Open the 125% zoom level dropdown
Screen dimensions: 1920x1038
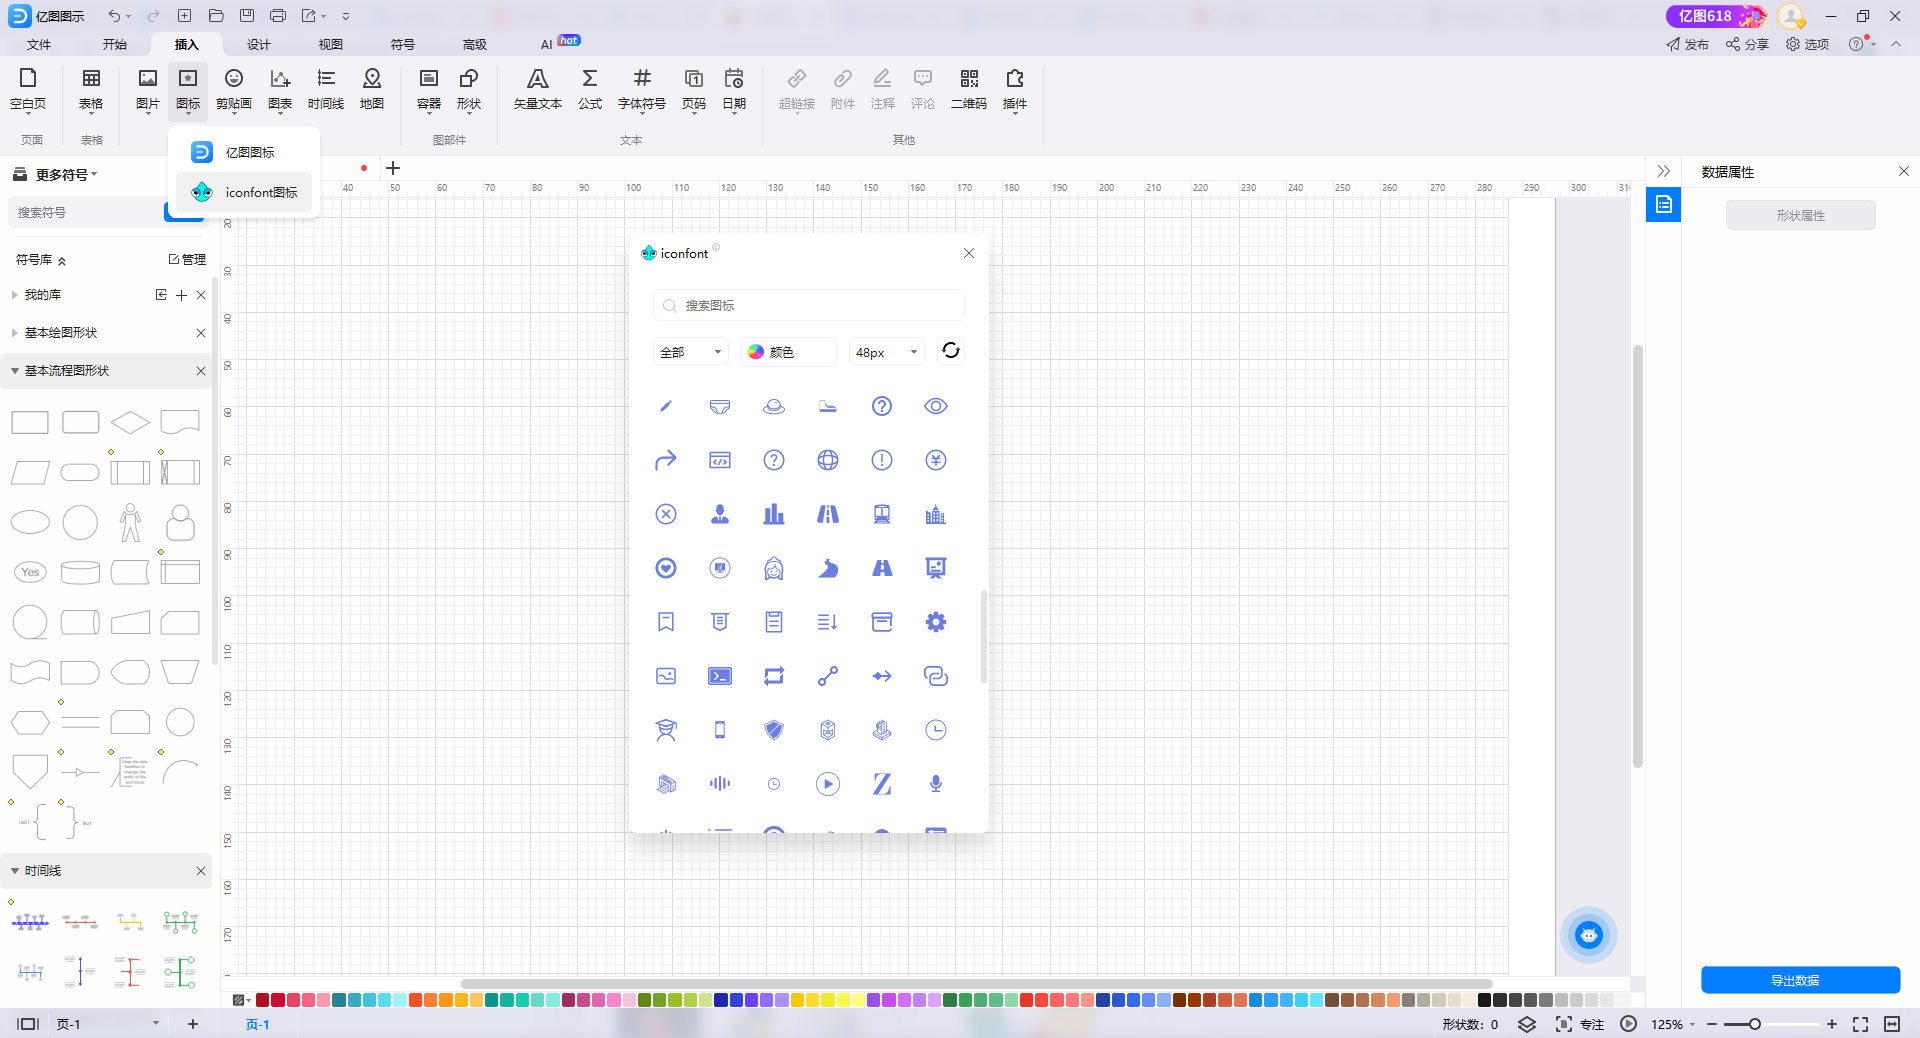(1673, 1024)
